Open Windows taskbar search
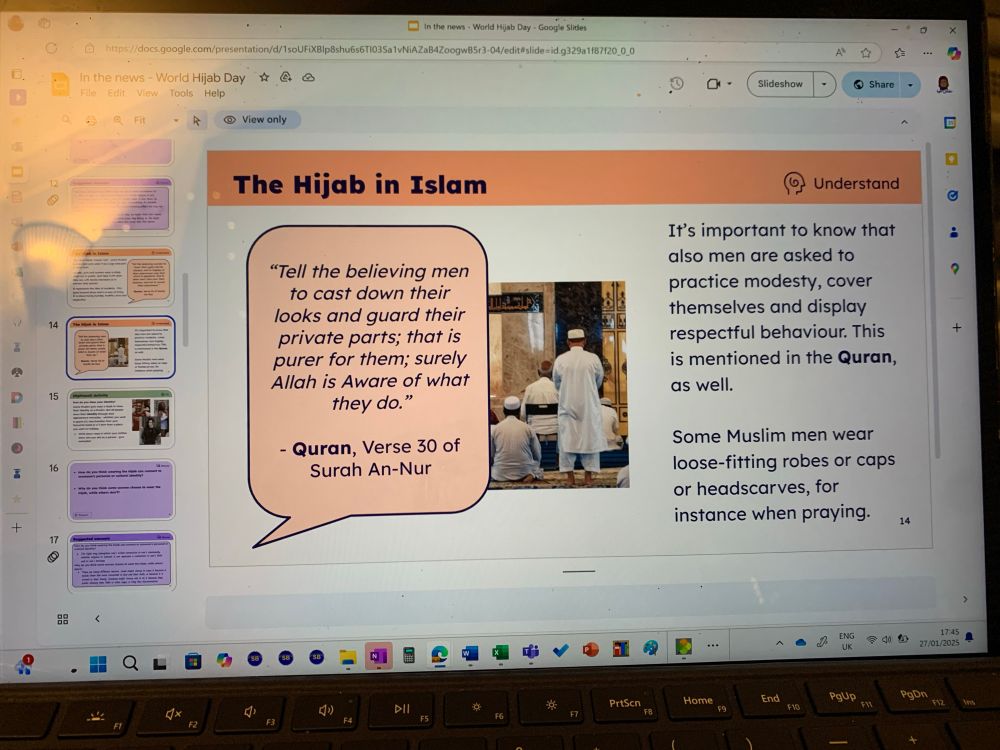1000x750 pixels. [130, 663]
